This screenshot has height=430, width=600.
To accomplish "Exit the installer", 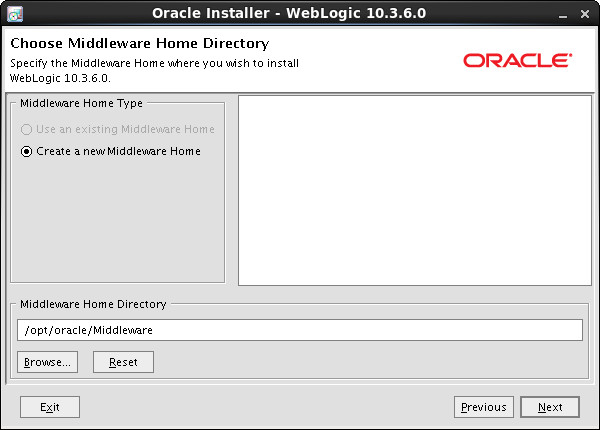I will coord(50,407).
